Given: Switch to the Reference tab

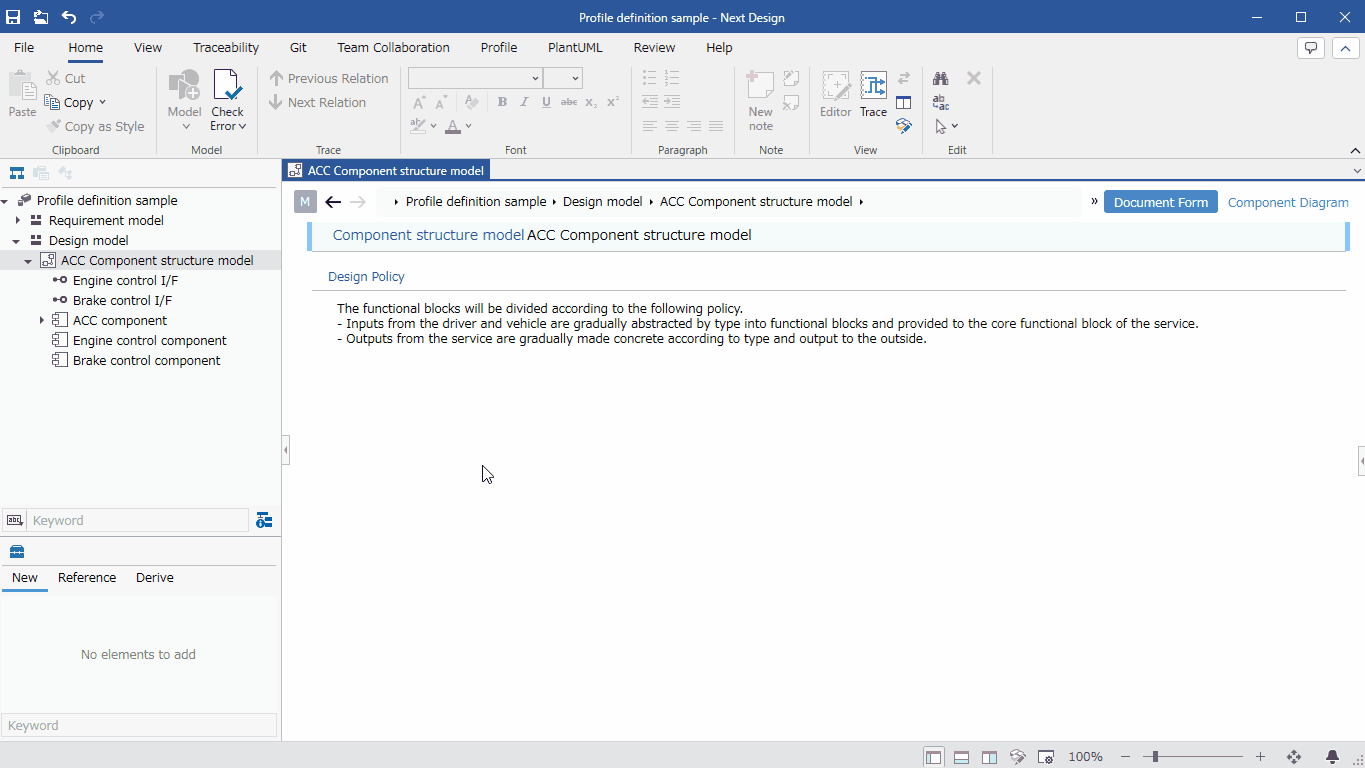Looking at the screenshot, I should tap(87, 577).
